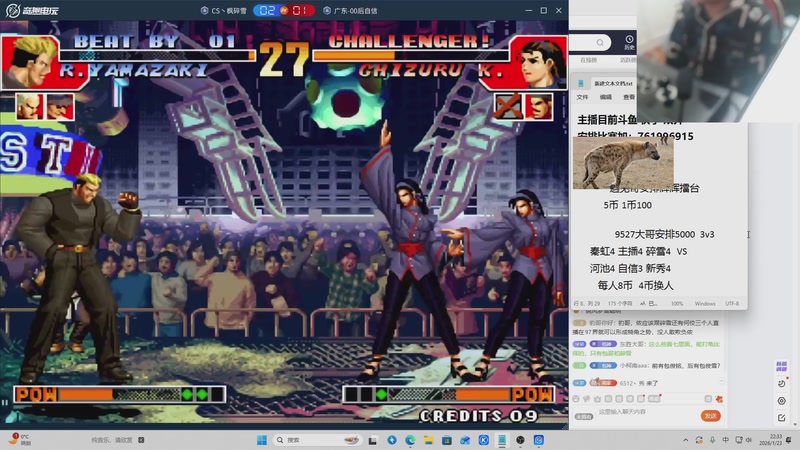Click the notification bell in the system tray
The image size is (800, 450).
(789, 440)
